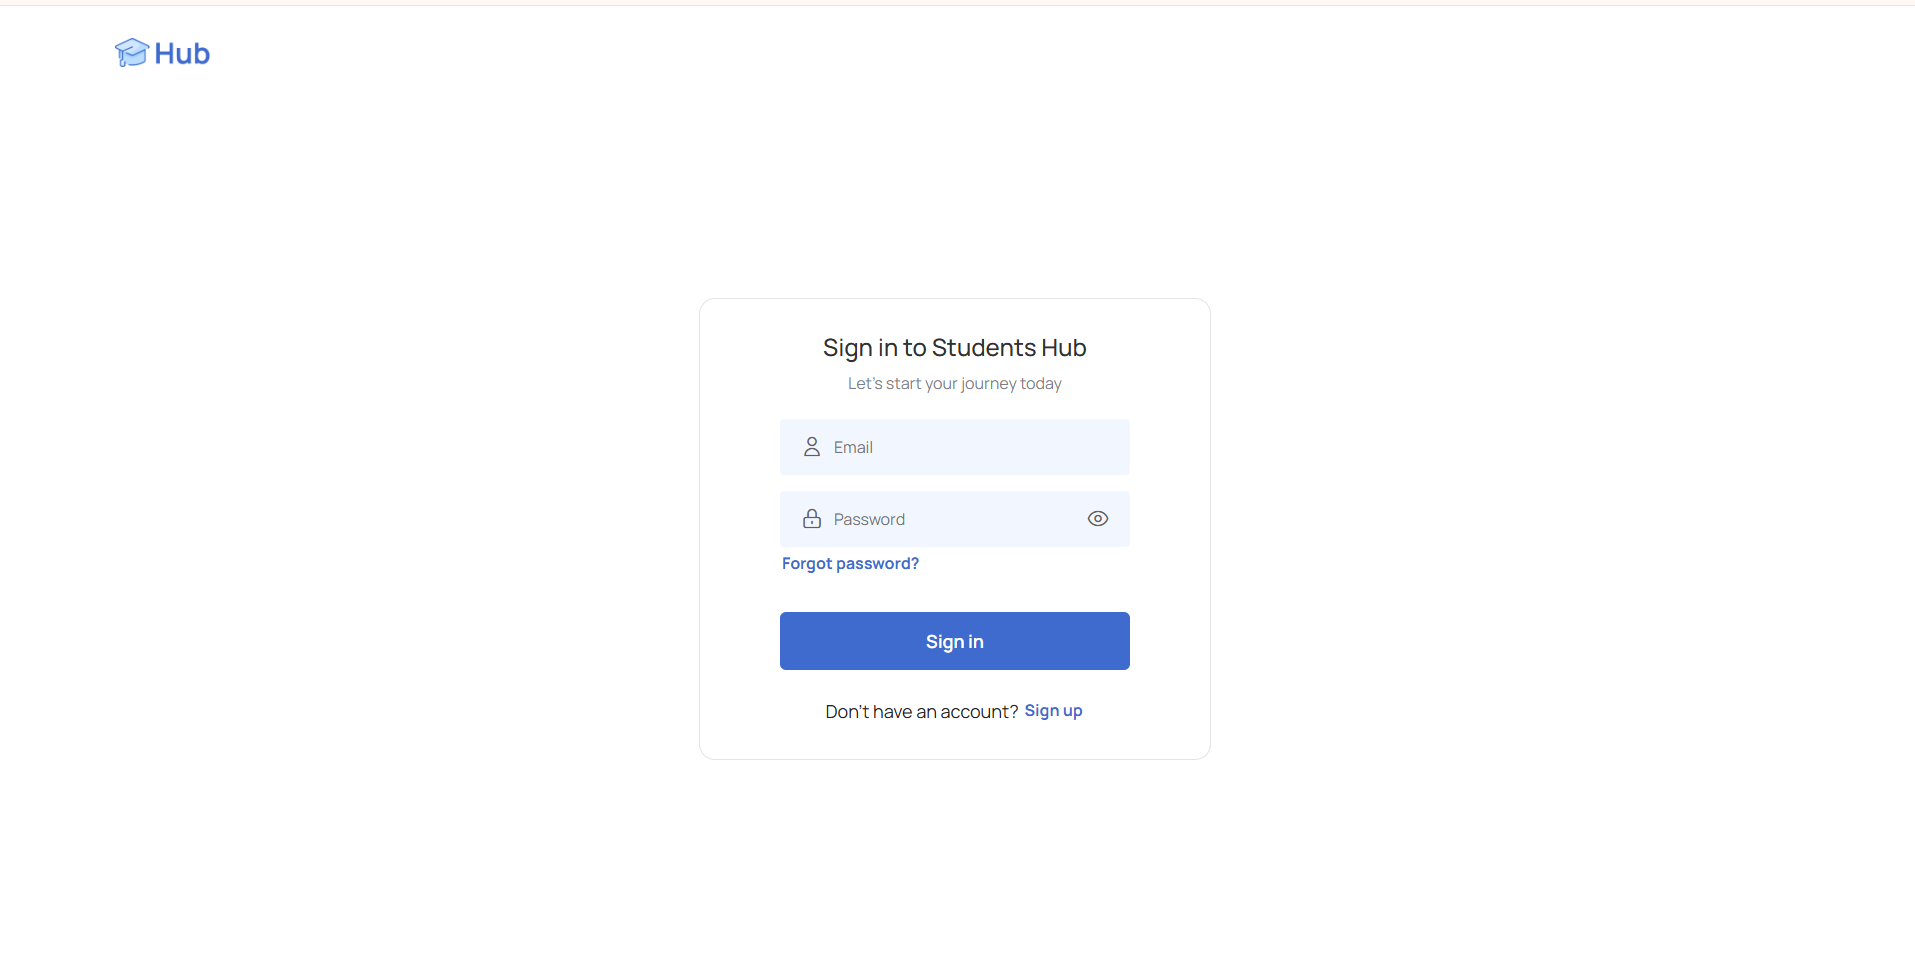This screenshot has width=1915, height=953.
Task: Click the "Sign in to Students Hub" heading
Action: pos(954,348)
